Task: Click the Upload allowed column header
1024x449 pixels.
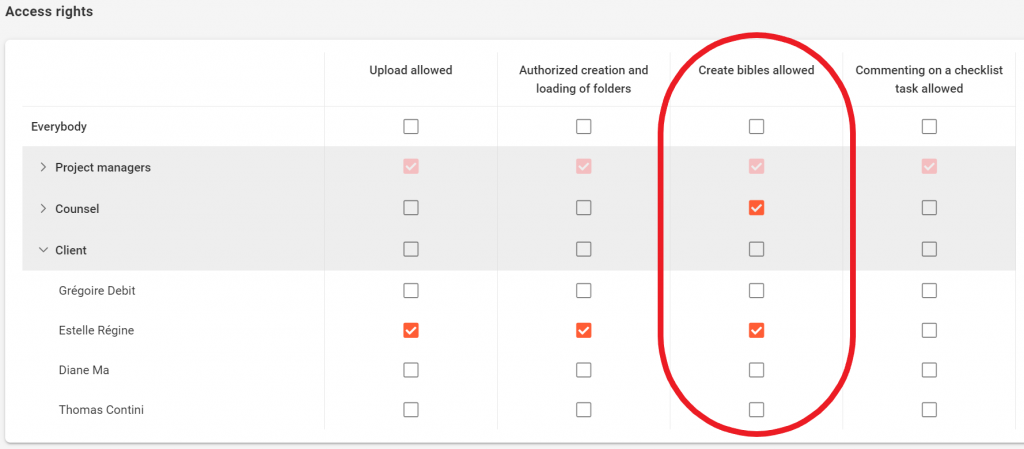Action: 411,70
